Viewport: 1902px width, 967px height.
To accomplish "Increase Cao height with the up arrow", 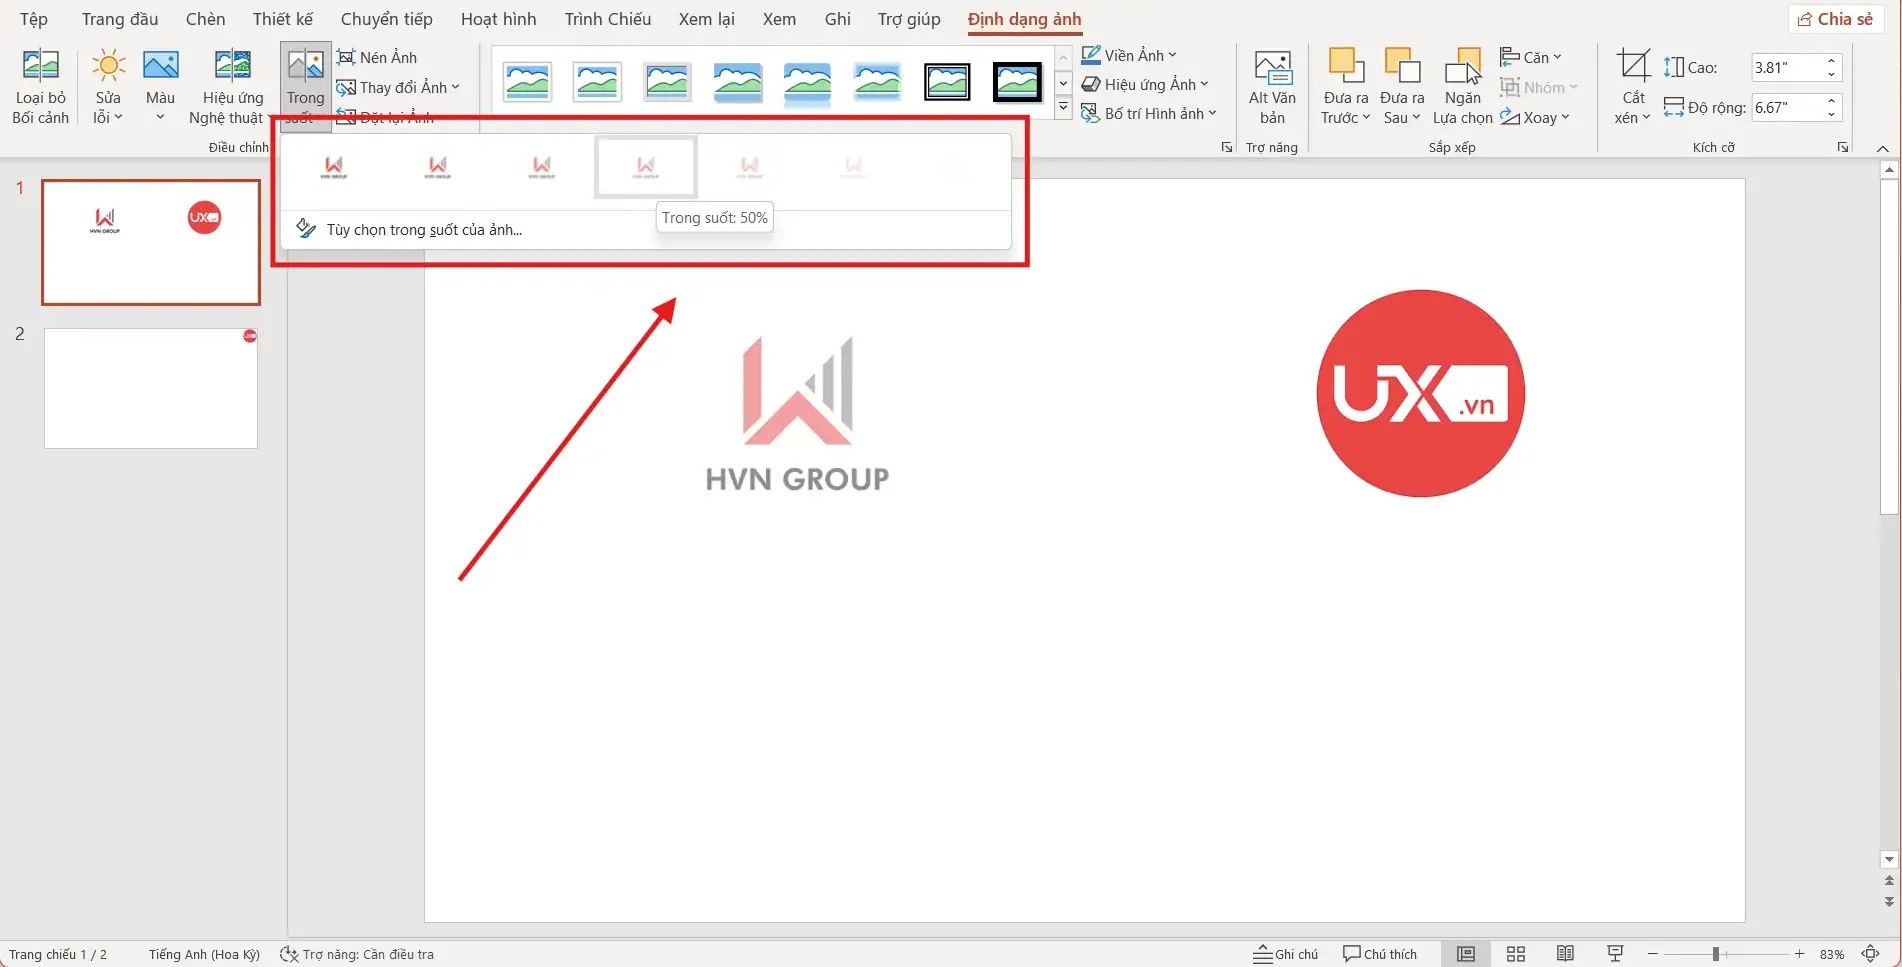I will pyautogui.click(x=1832, y=61).
